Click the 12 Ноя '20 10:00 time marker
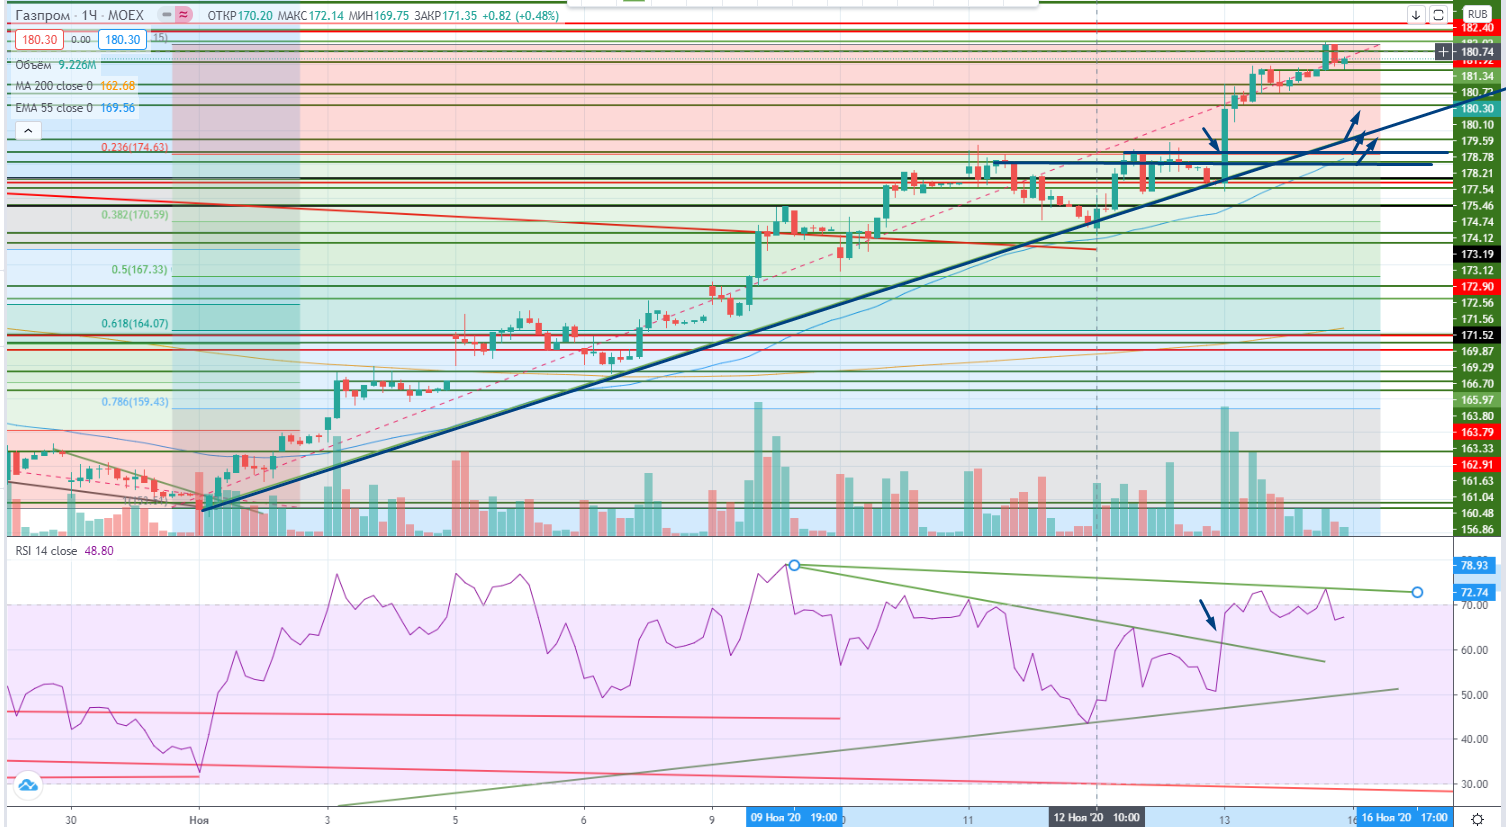Viewport: 1506px width, 827px height. [x=1096, y=818]
